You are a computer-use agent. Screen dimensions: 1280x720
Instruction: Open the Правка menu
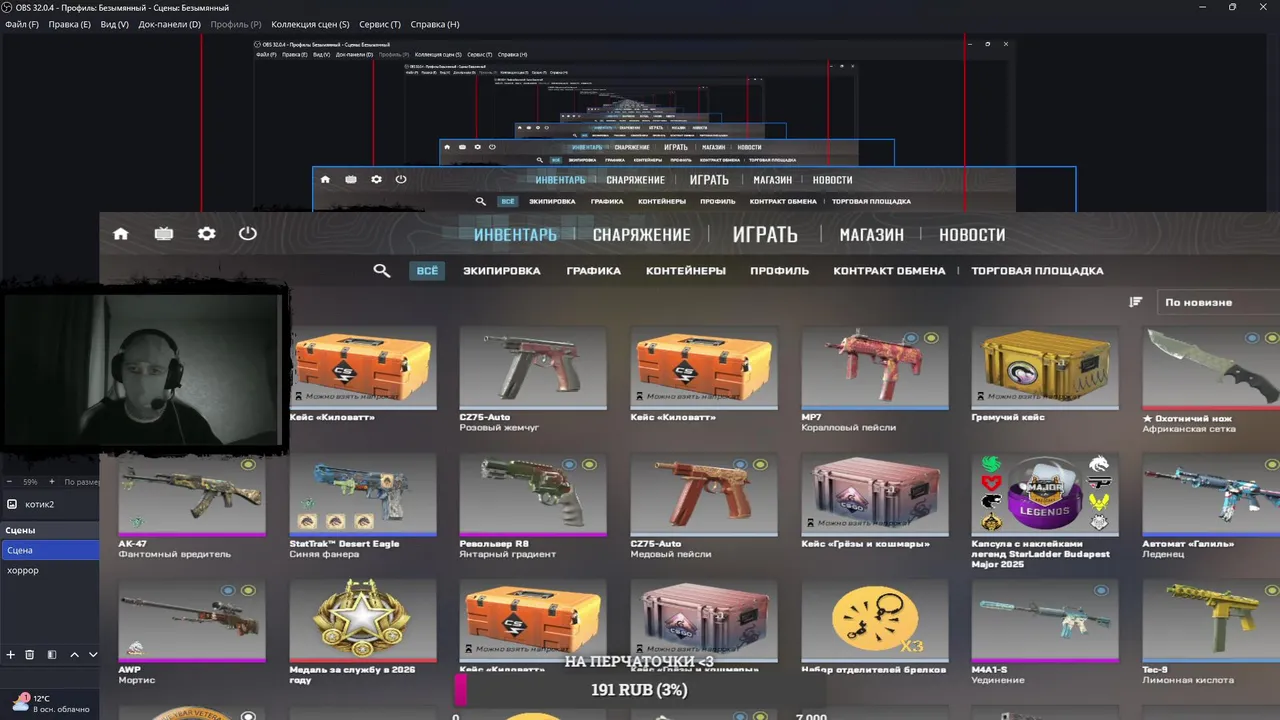click(69, 24)
